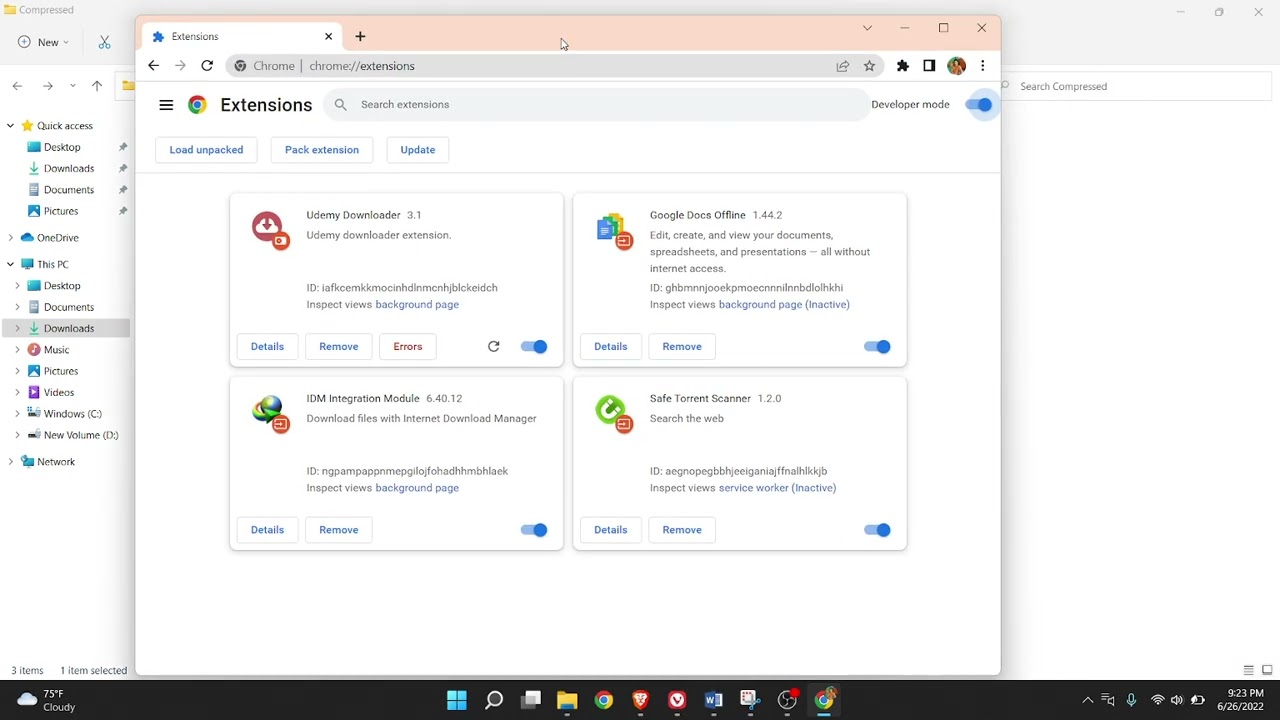Click the IDM Integration Module icon

pos(269,413)
